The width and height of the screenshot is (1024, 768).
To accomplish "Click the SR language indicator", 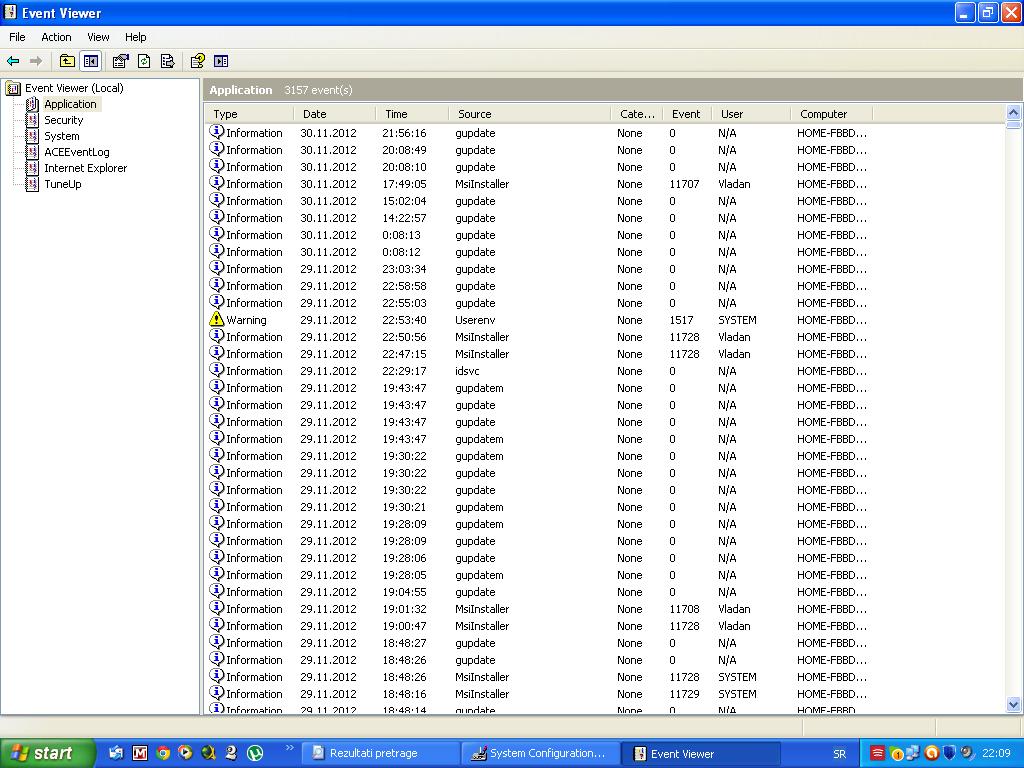I will point(839,754).
